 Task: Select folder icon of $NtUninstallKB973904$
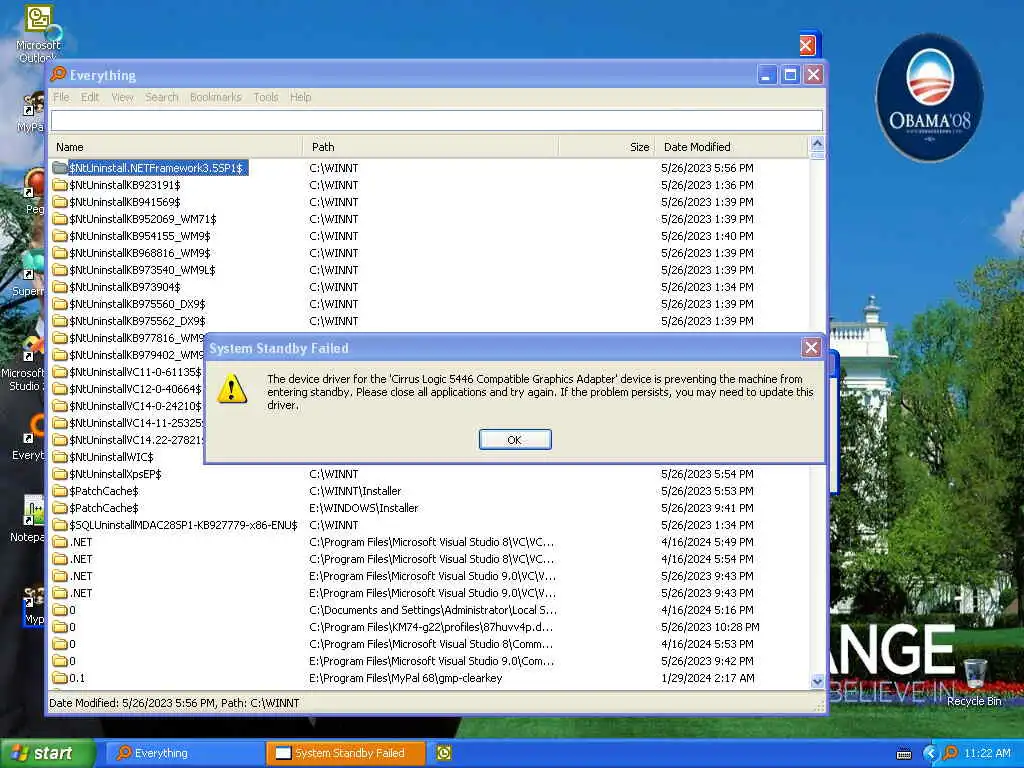point(60,287)
